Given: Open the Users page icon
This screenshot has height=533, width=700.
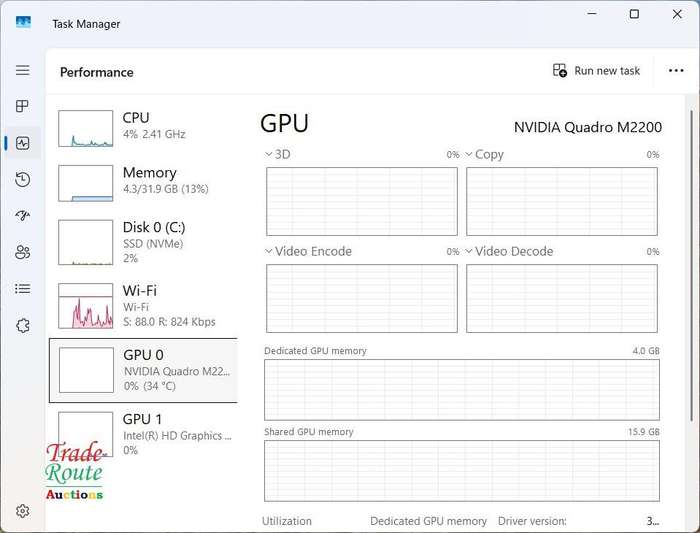Looking at the screenshot, I should pyautogui.click(x=23, y=252).
